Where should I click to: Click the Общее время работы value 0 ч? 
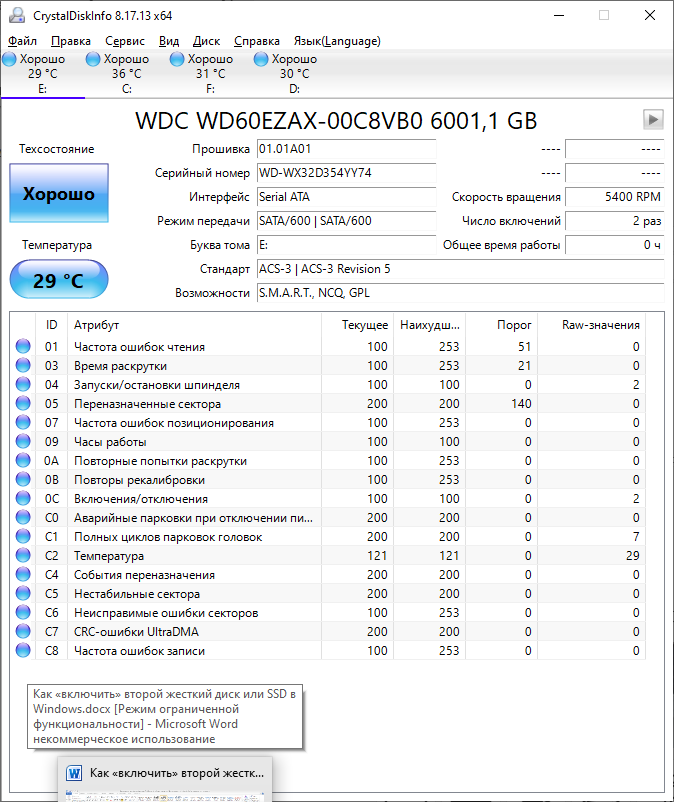614,245
